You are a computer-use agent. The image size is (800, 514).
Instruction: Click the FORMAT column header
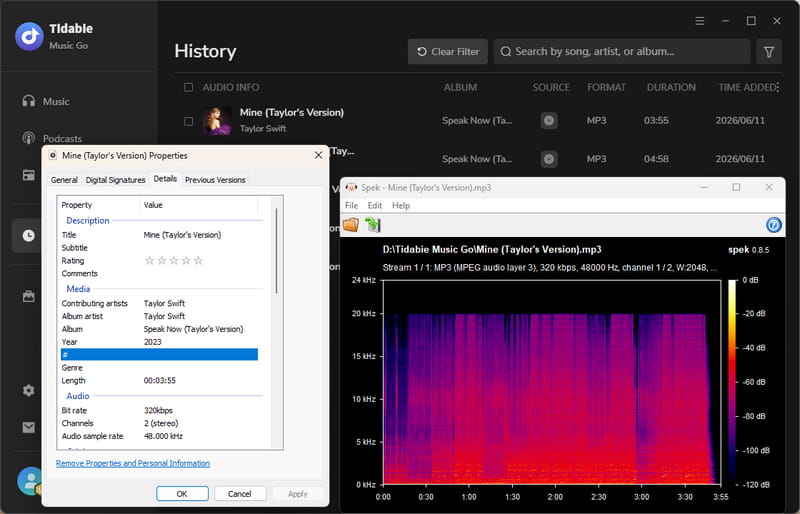pyautogui.click(x=606, y=87)
